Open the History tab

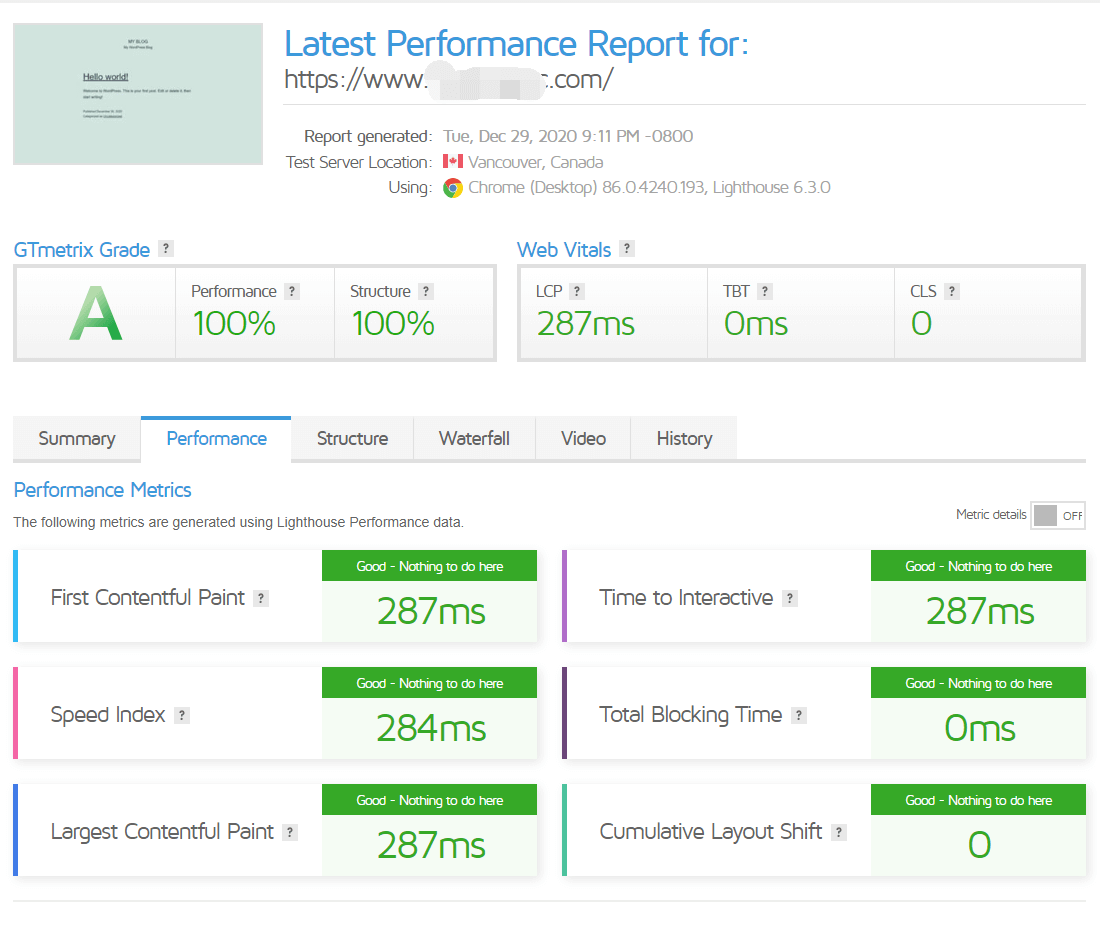pos(684,438)
